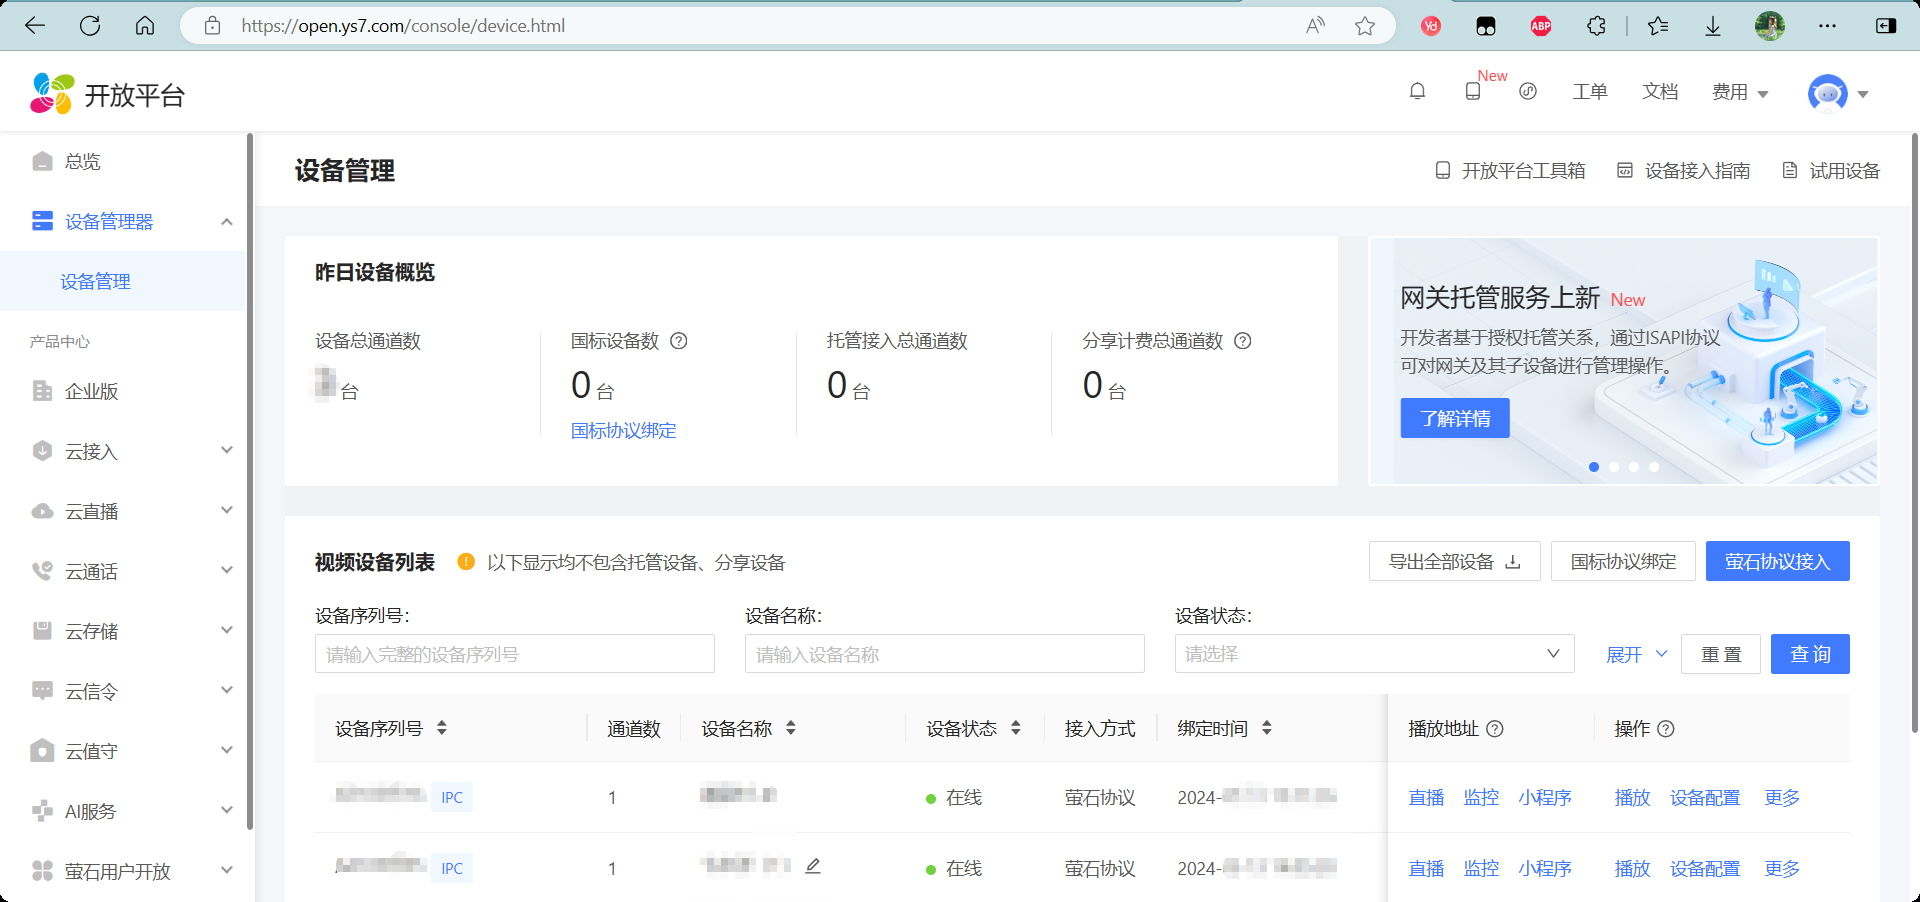The image size is (1920, 902).
Task: Open the 费用 dropdown in header
Action: click(1740, 92)
